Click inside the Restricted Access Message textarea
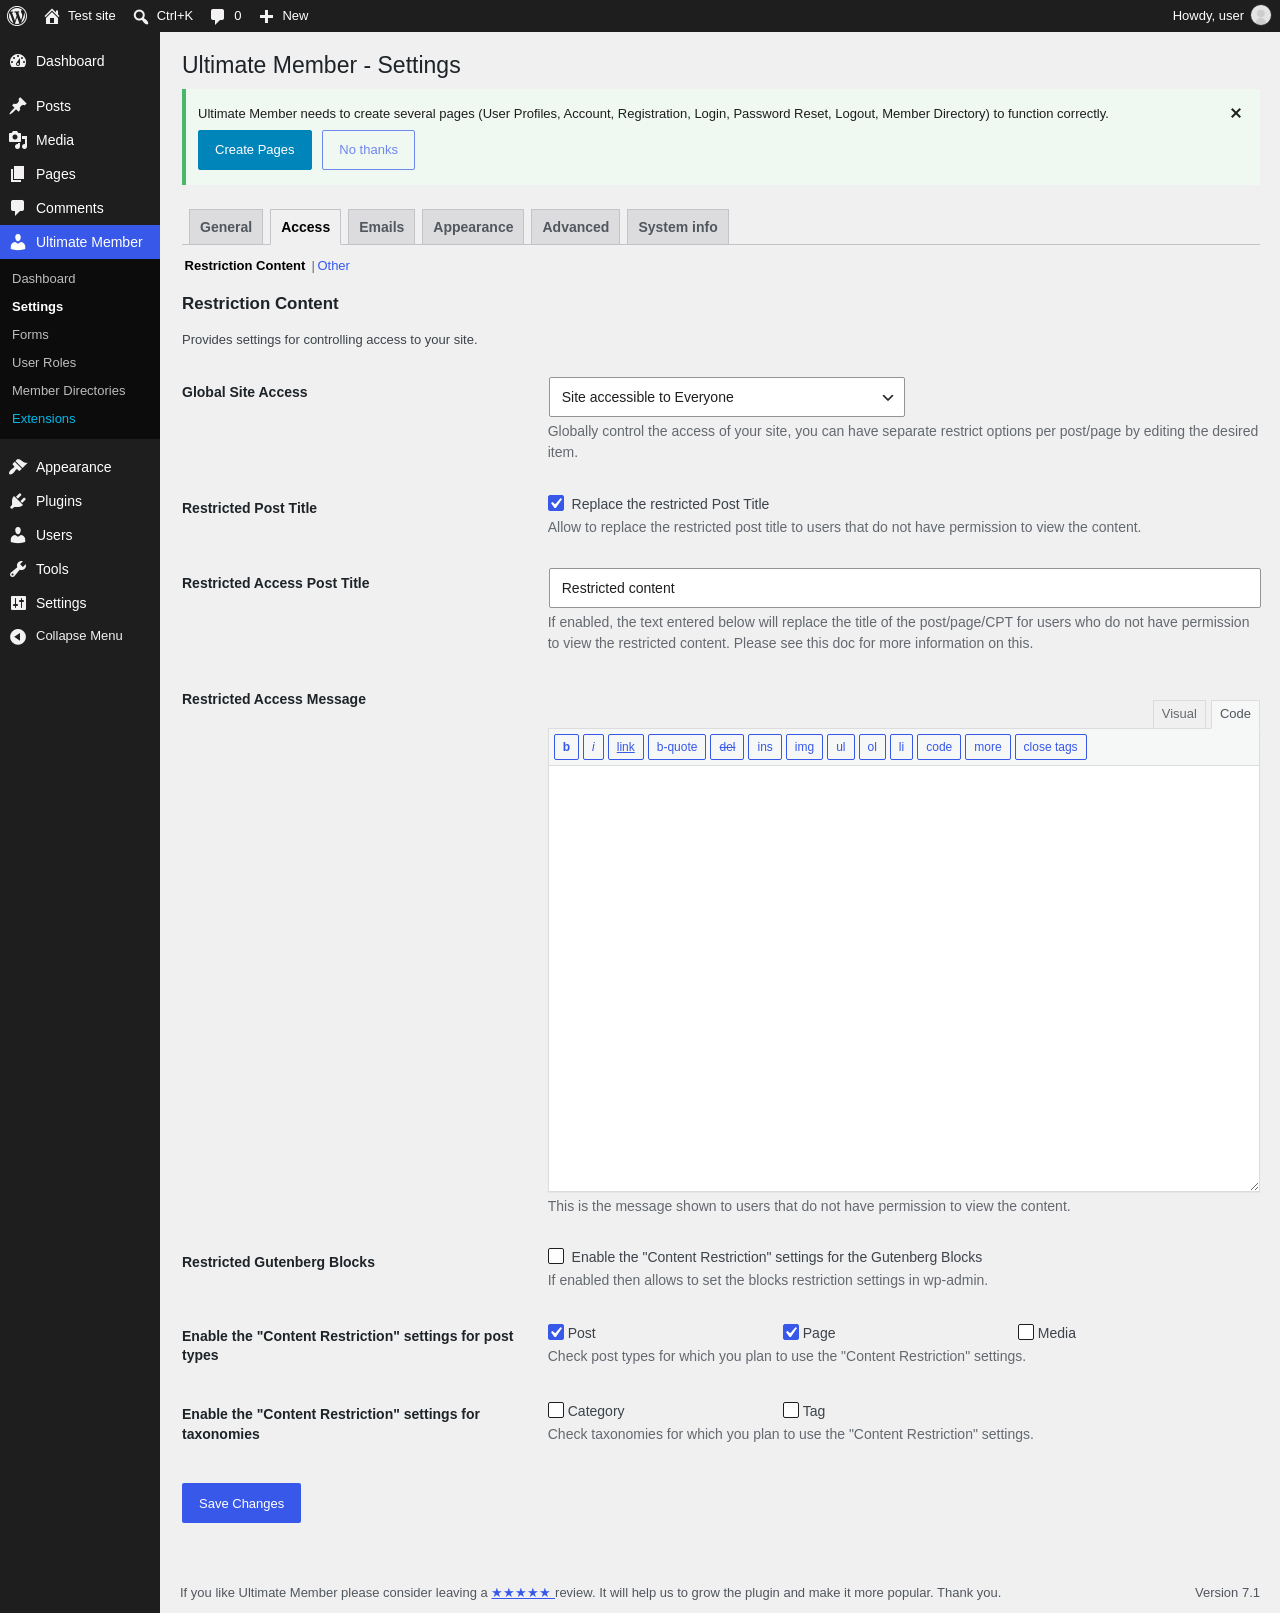 pos(904,978)
